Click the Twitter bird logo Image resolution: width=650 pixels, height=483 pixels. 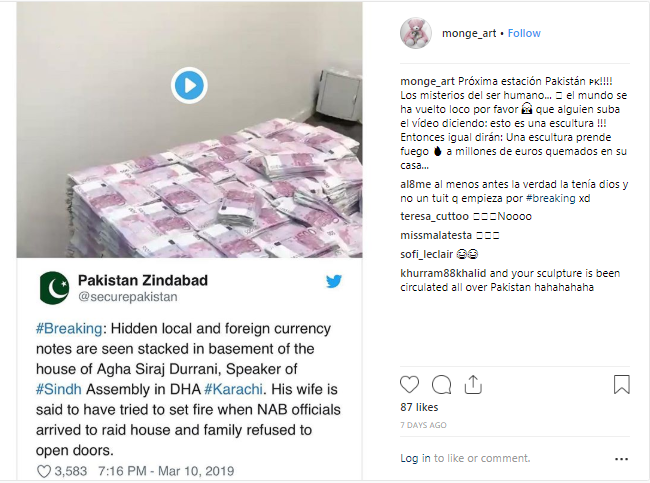334,282
